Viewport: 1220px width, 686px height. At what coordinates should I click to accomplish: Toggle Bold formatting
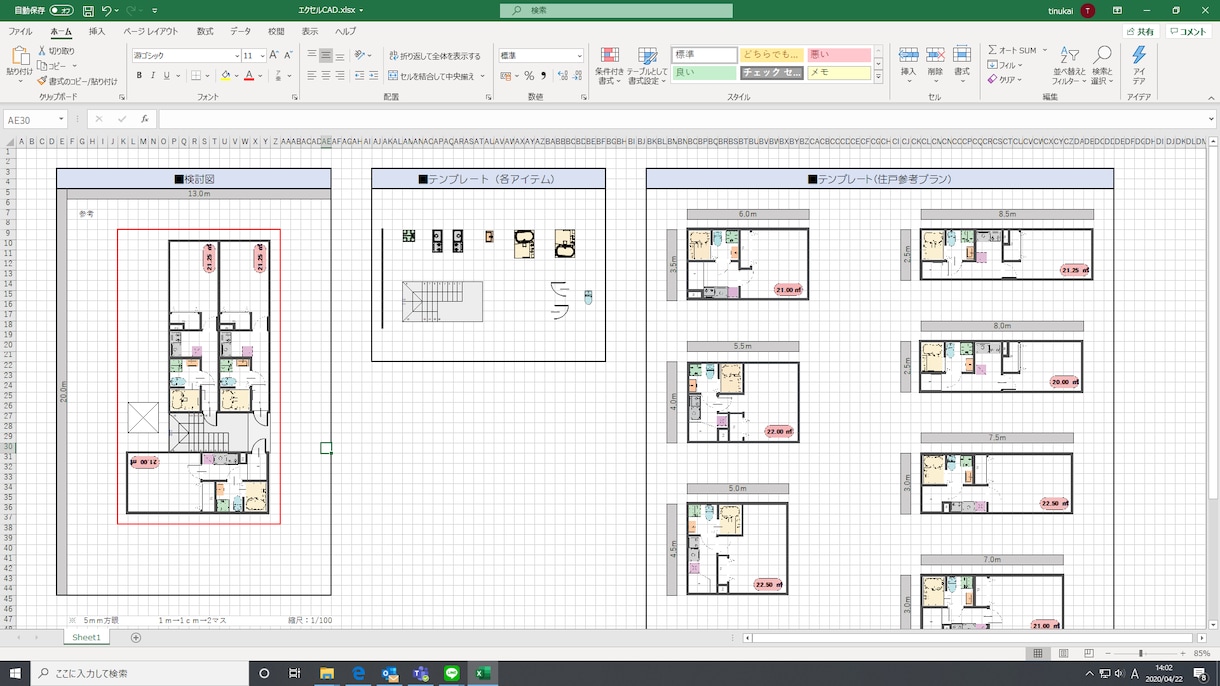point(139,76)
